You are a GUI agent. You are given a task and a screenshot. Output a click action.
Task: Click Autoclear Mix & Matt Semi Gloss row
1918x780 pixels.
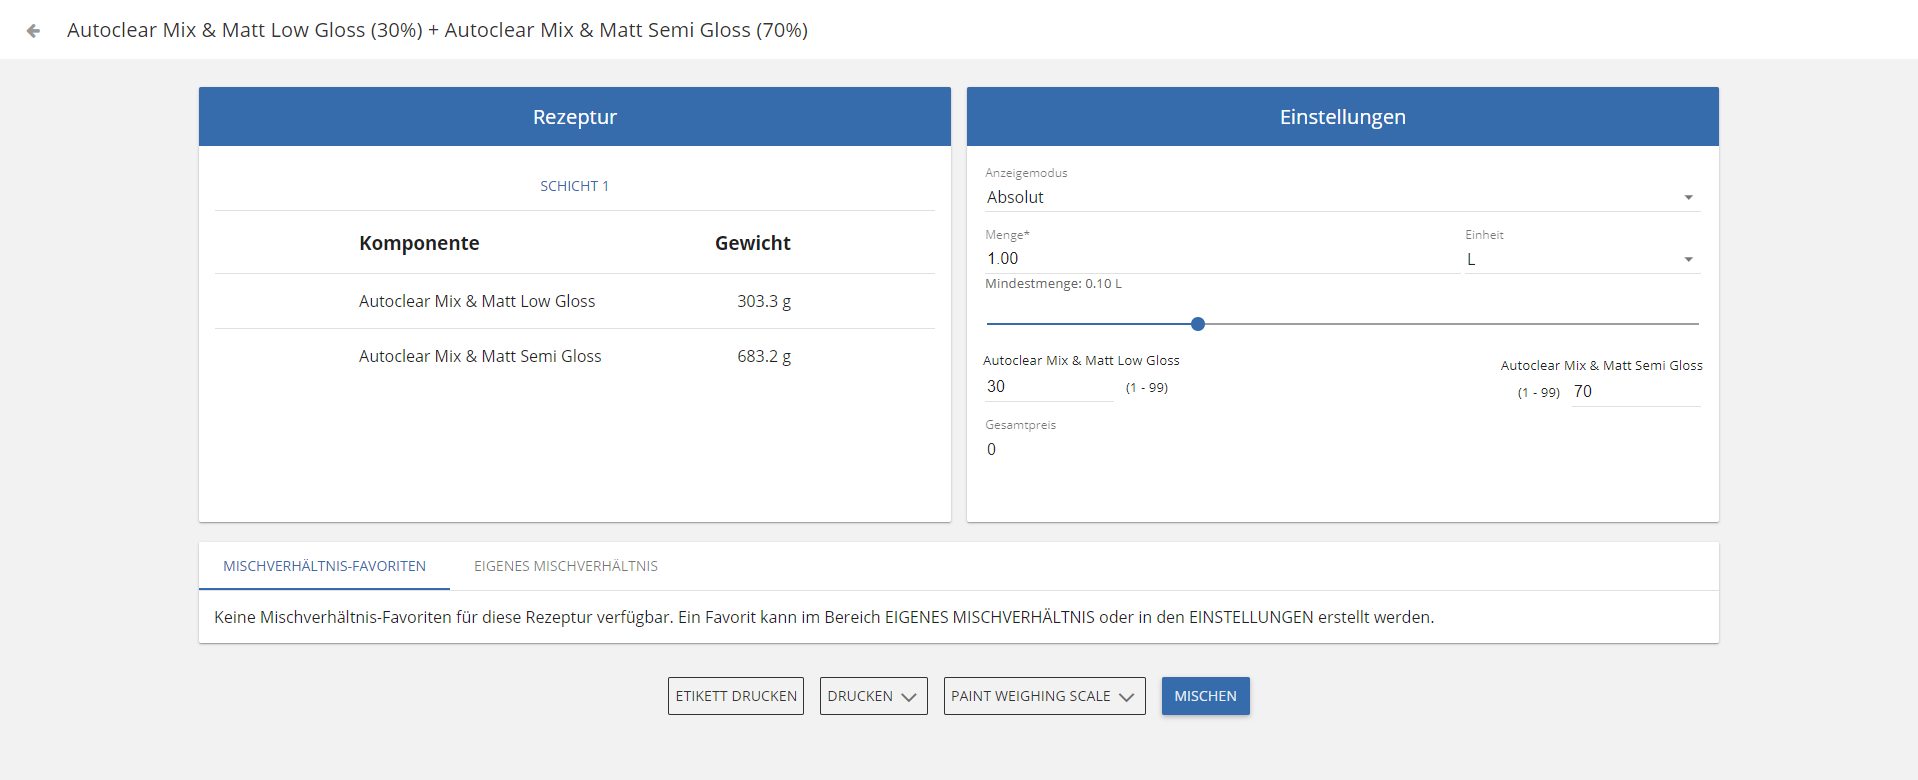click(x=575, y=356)
